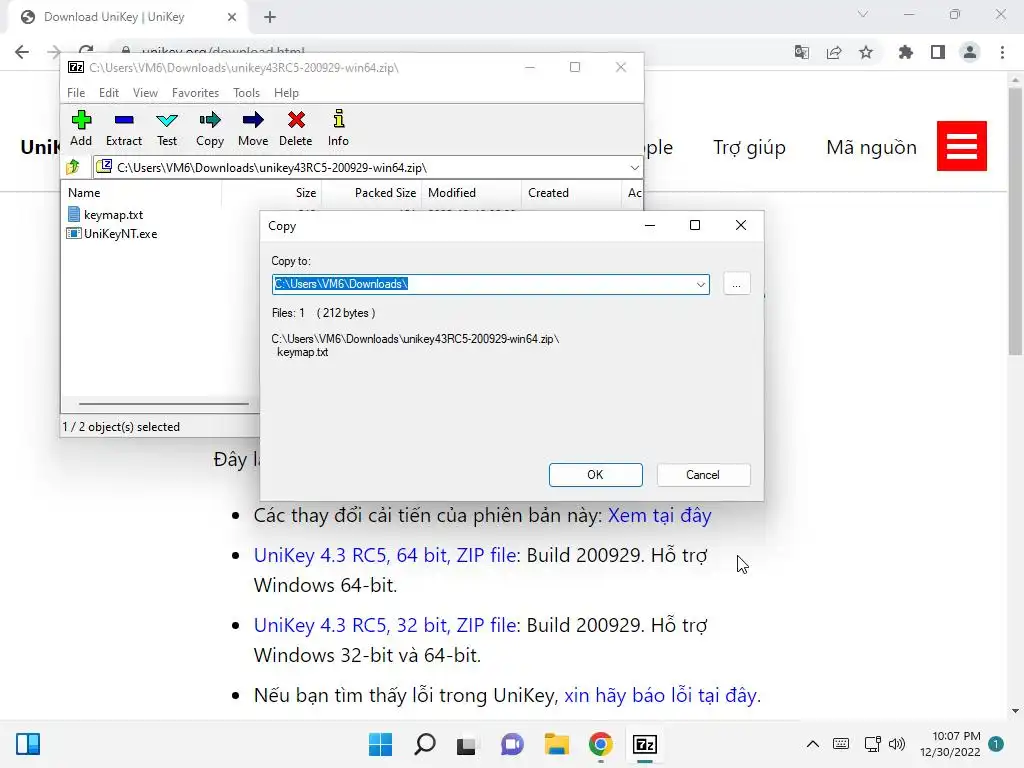Open Chrome profile avatar
This screenshot has width=1024, height=768.
[970, 52]
